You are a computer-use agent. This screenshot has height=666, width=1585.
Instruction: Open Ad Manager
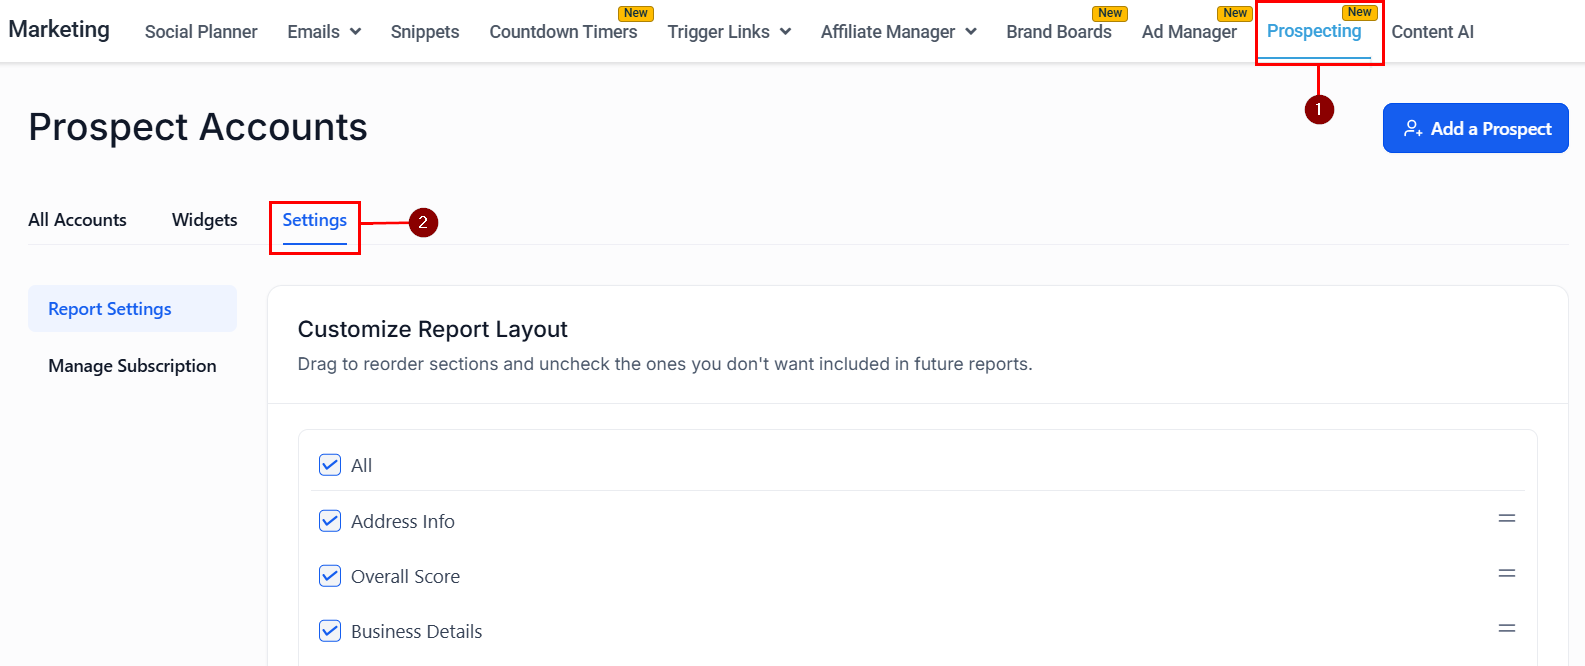[x=1189, y=32]
